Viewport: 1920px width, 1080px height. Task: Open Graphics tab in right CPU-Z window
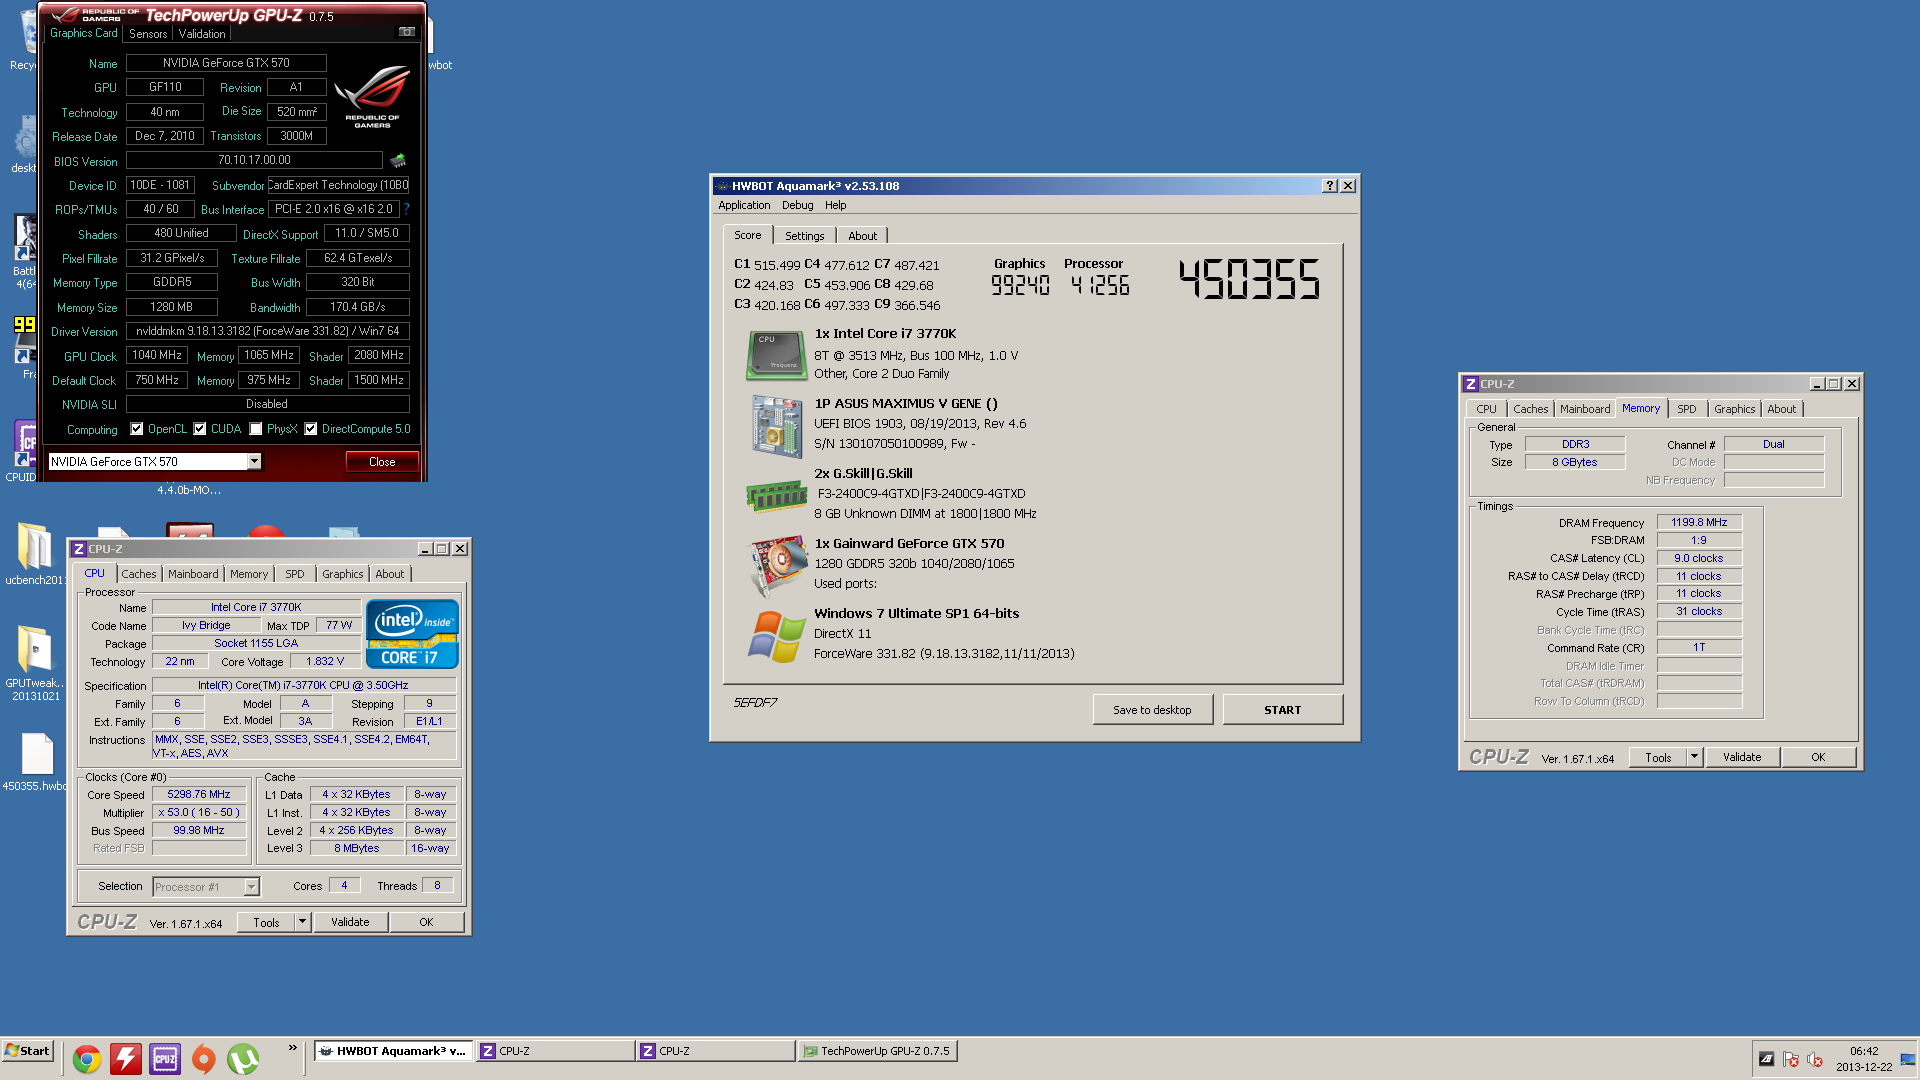(1734, 409)
